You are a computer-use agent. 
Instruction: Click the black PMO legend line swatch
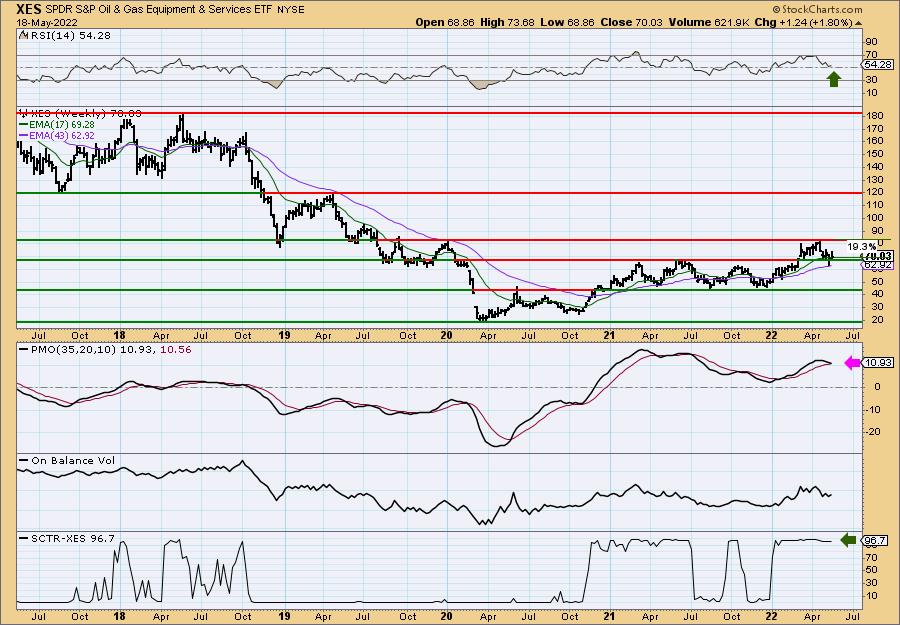click(x=23, y=350)
